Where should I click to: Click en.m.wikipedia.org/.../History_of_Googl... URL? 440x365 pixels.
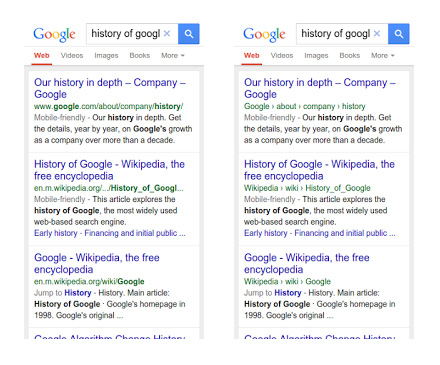pos(109,188)
